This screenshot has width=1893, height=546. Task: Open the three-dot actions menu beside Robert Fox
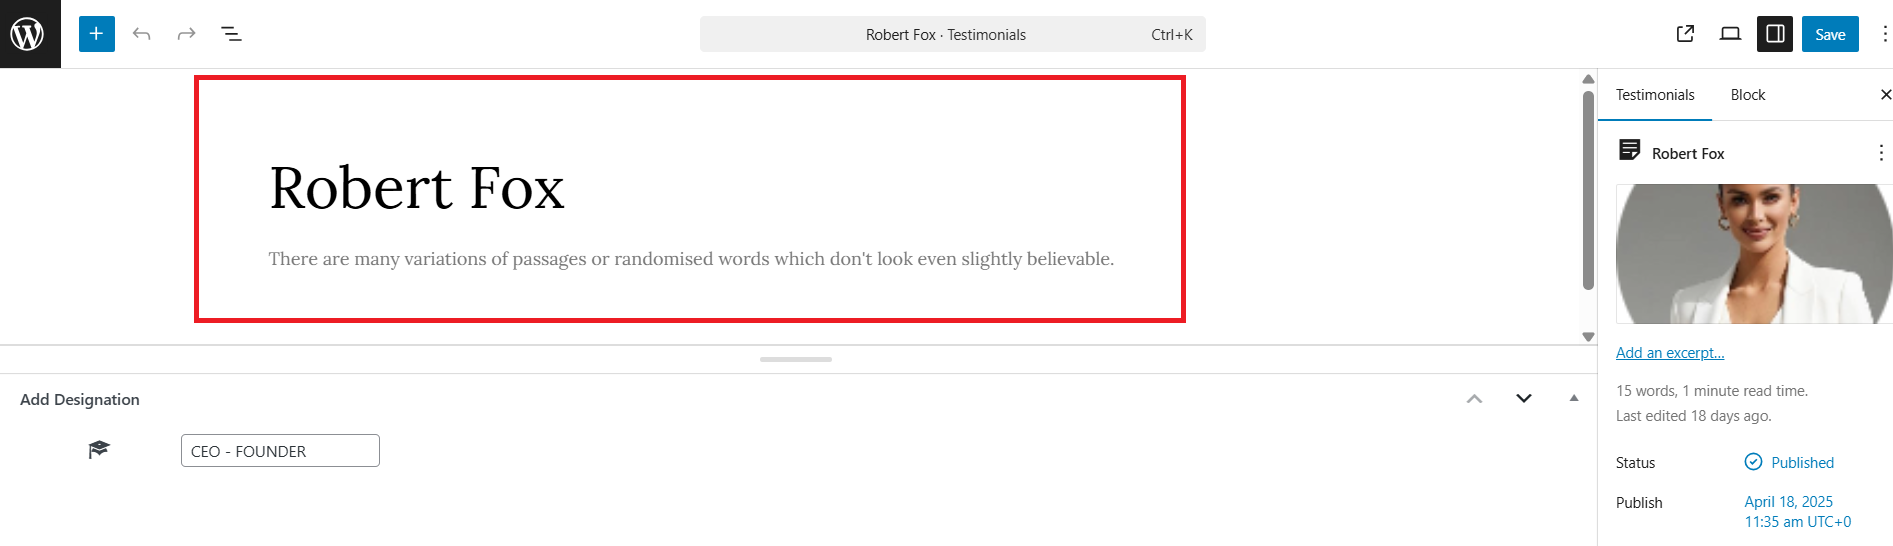[x=1880, y=153]
